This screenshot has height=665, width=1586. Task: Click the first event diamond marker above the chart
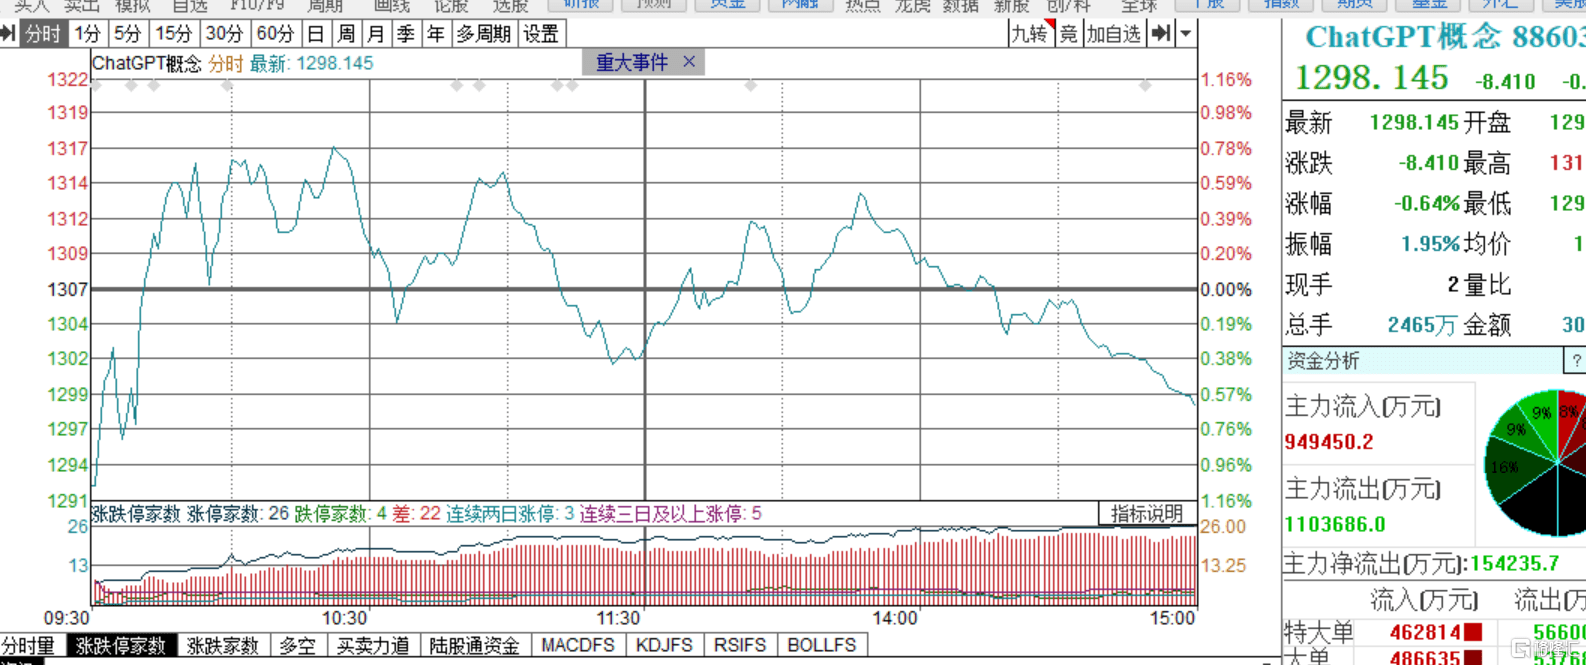tap(95, 86)
